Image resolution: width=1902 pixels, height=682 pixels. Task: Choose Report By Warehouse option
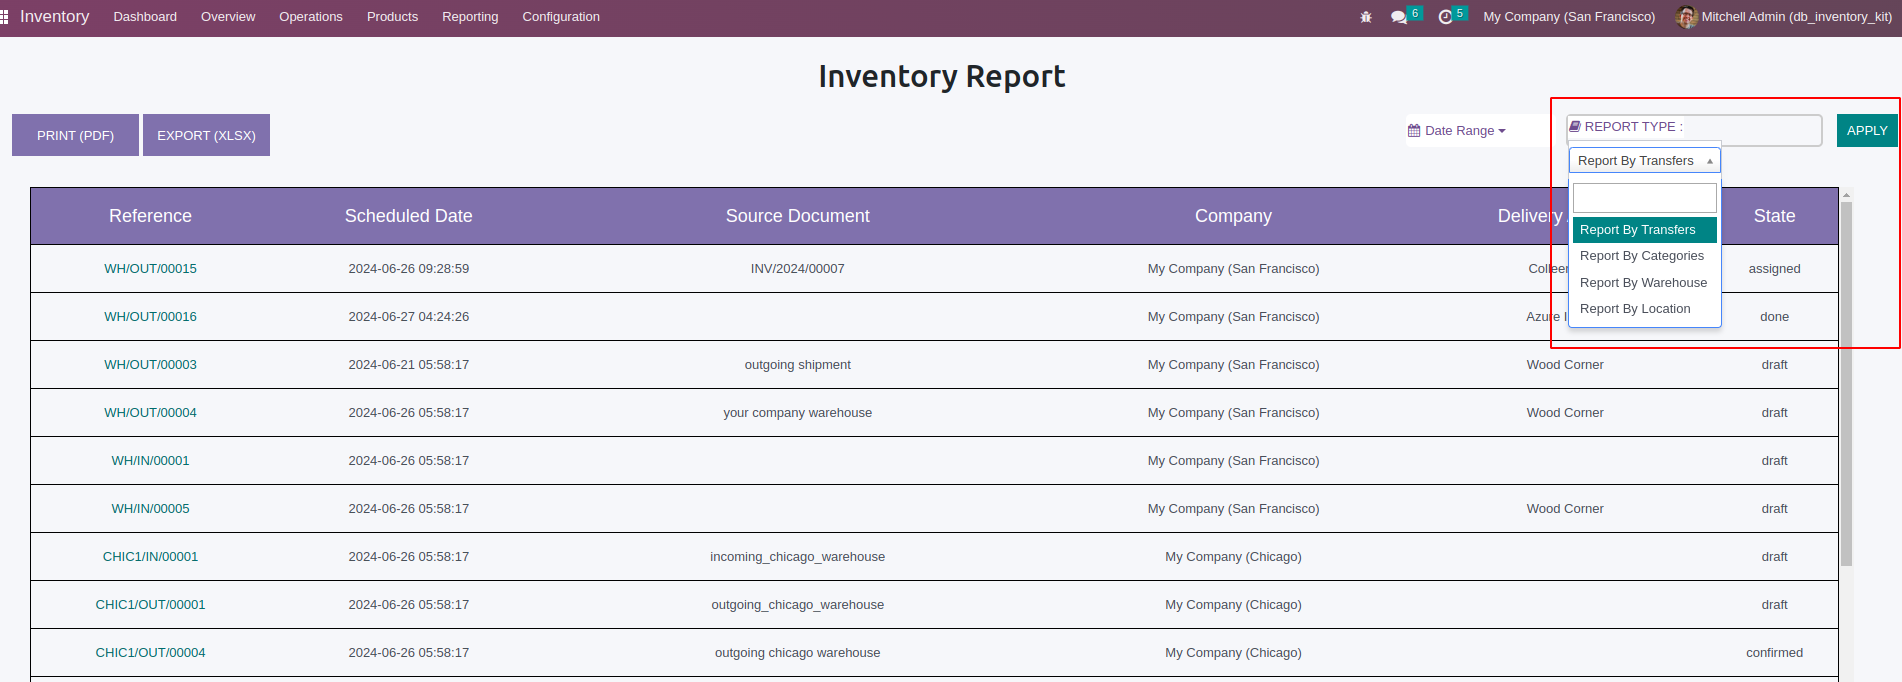1643,283
